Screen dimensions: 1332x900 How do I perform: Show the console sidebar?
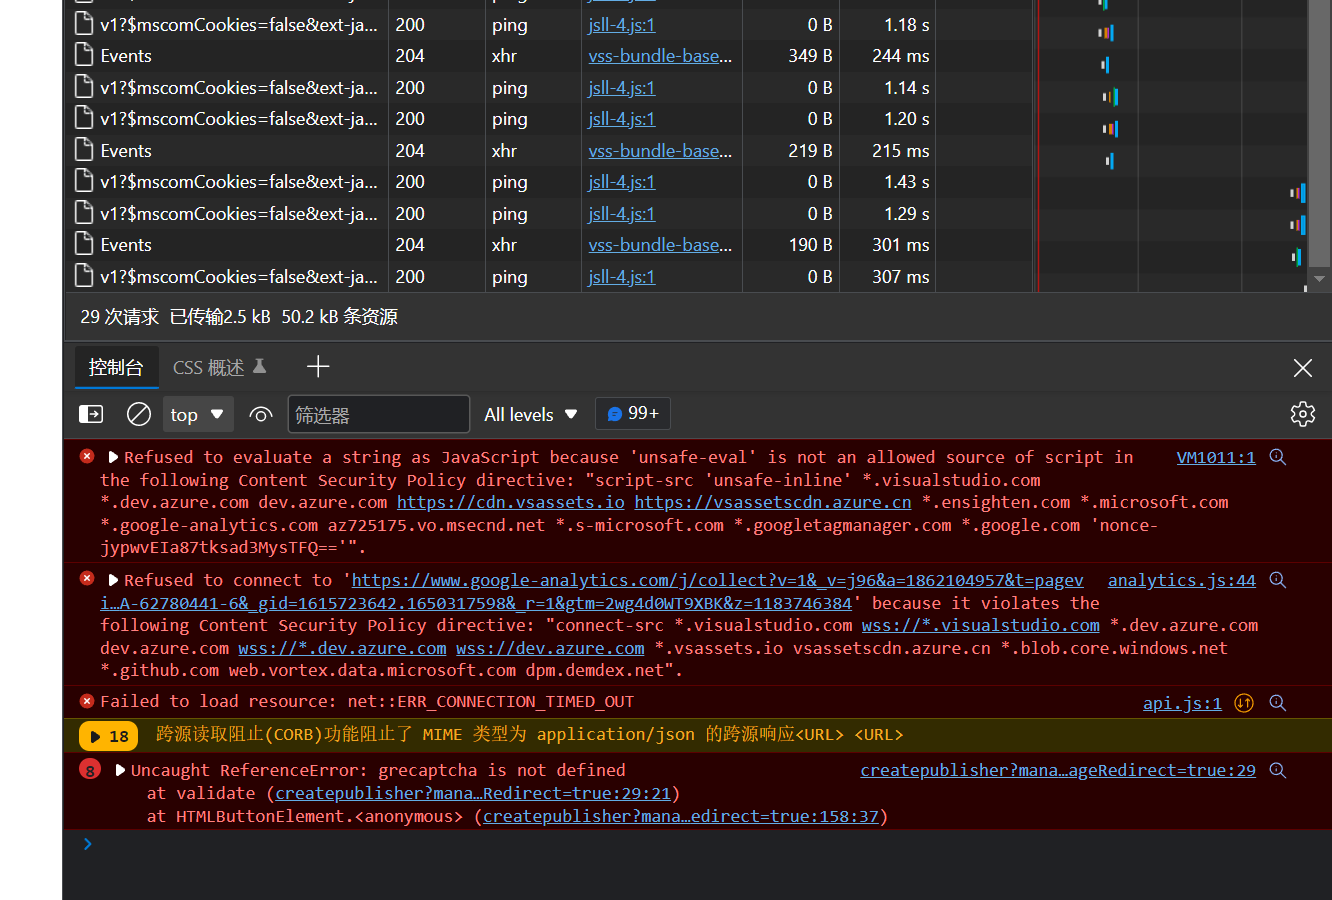point(90,413)
